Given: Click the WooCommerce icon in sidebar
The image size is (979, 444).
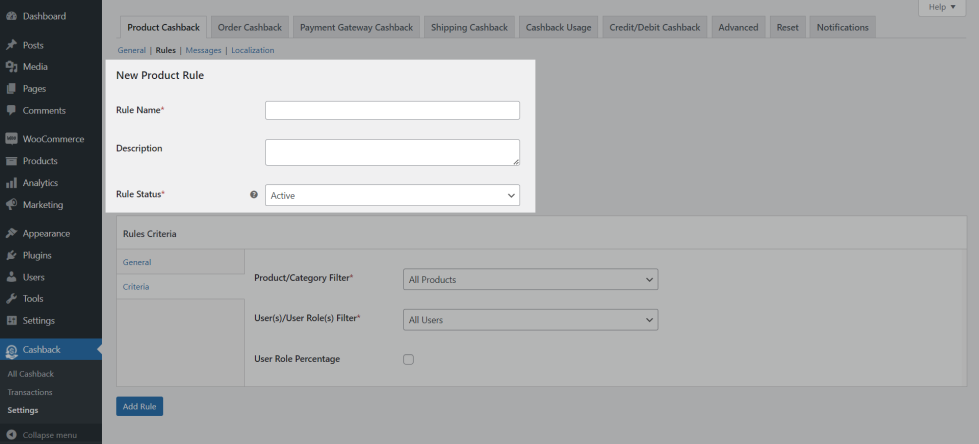Looking at the screenshot, I should [11, 139].
